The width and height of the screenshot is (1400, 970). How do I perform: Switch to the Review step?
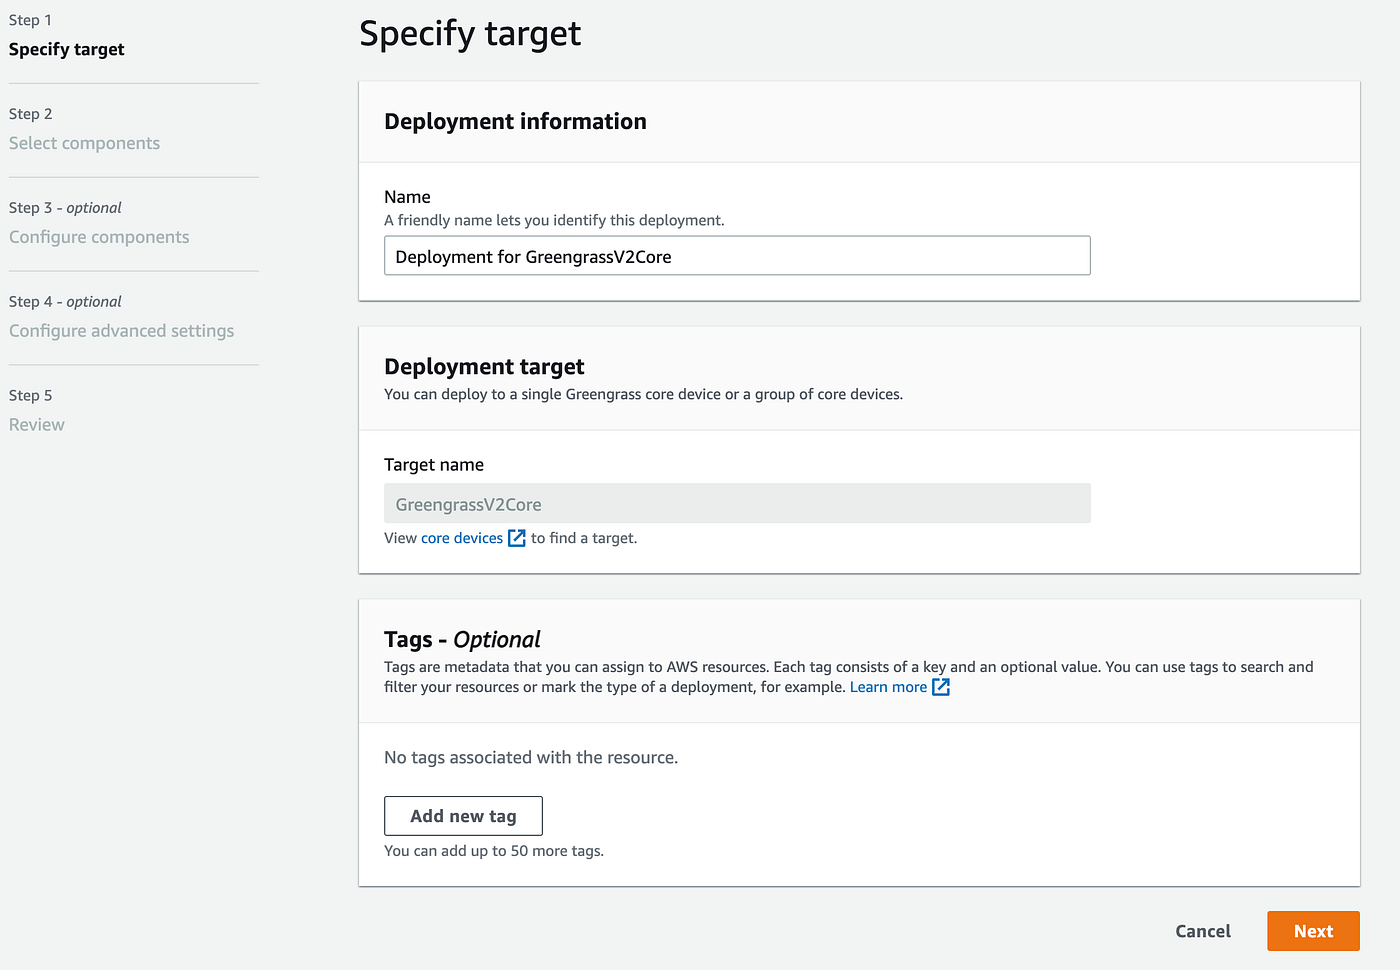click(x=37, y=425)
